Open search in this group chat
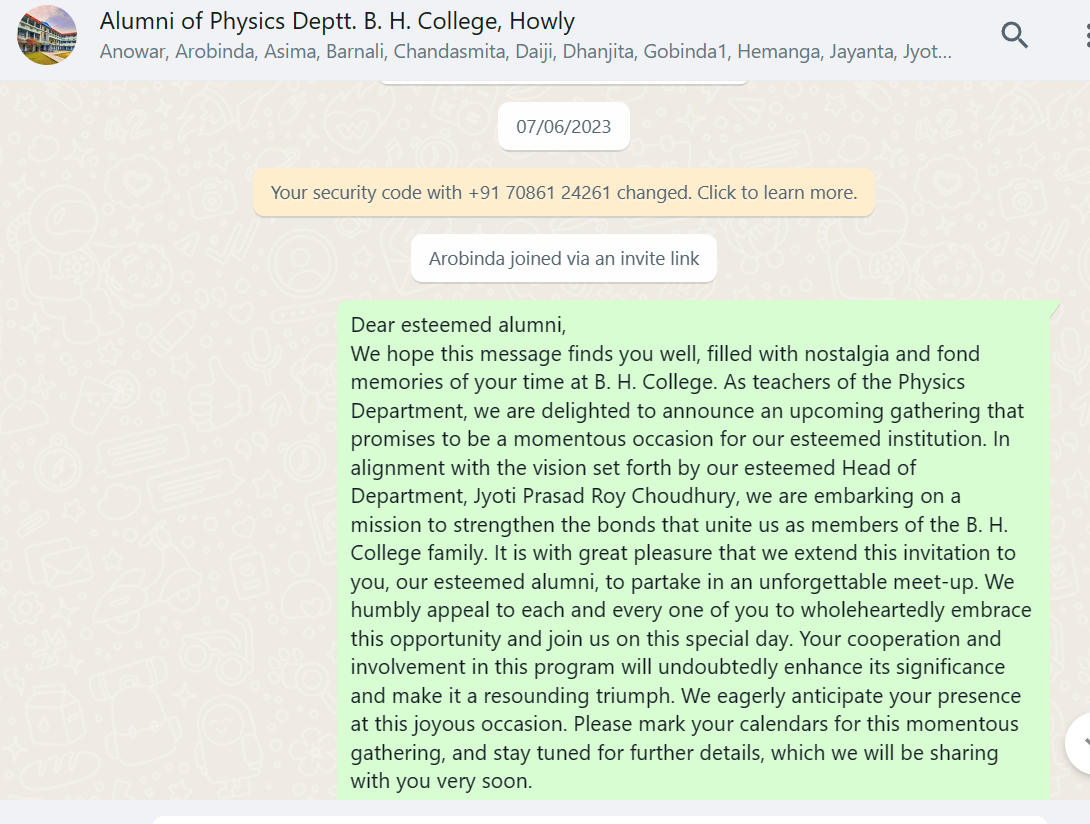The width and height of the screenshot is (1090, 824). click(x=1014, y=36)
